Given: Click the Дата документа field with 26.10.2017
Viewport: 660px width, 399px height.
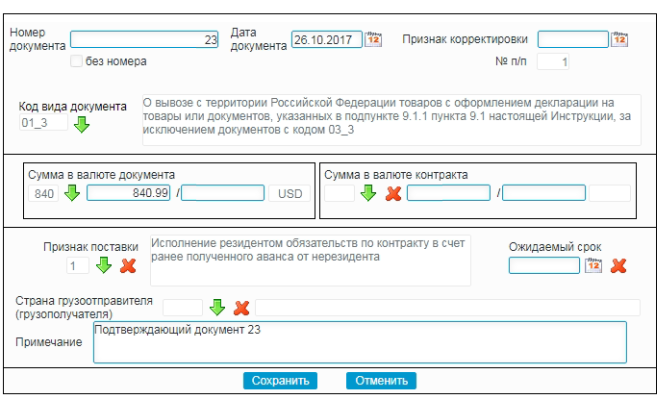Looking at the screenshot, I should (327, 40).
